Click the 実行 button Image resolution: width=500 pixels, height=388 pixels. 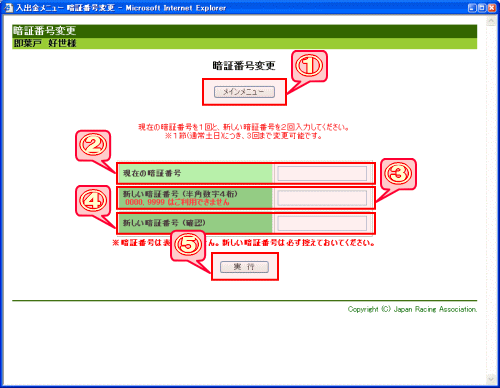coord(244,267)
